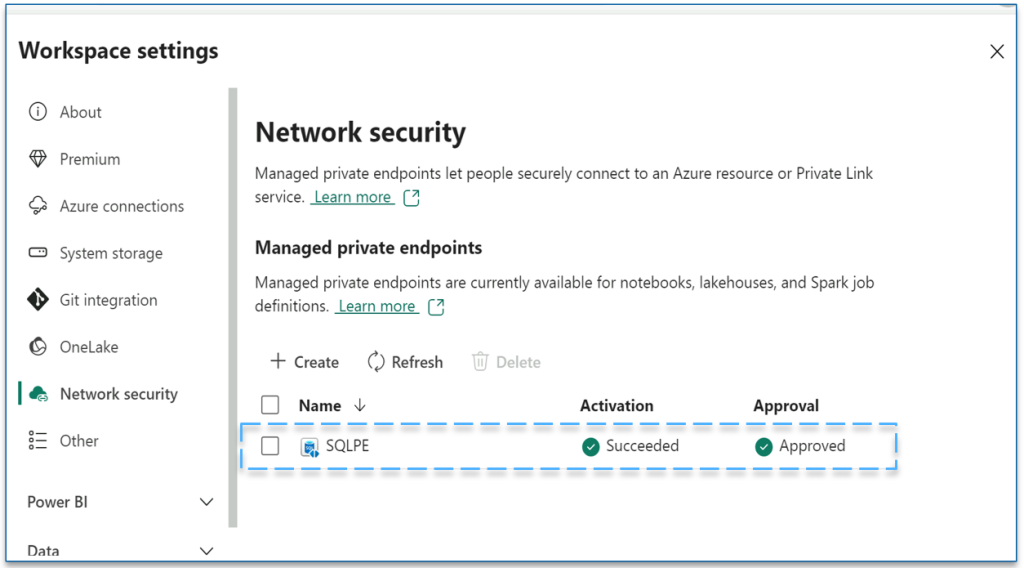Click the Azure connections cloud icon
This screenshot has height=568, width=1024.
click(38, 206)
